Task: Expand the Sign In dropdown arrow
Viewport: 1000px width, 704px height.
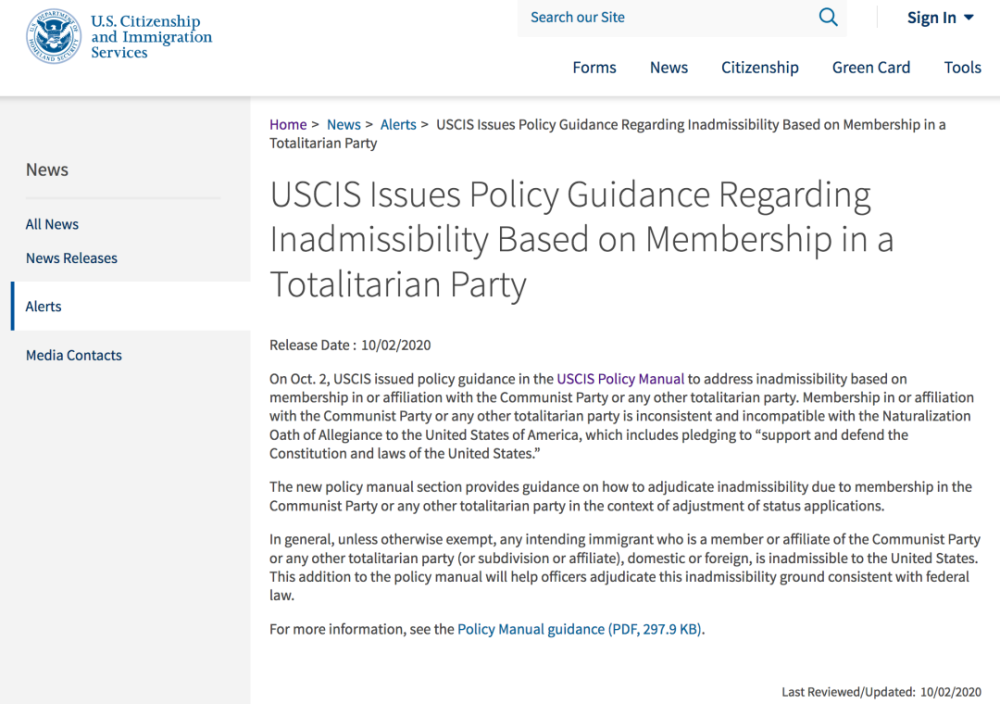Action: coord(968,17)
